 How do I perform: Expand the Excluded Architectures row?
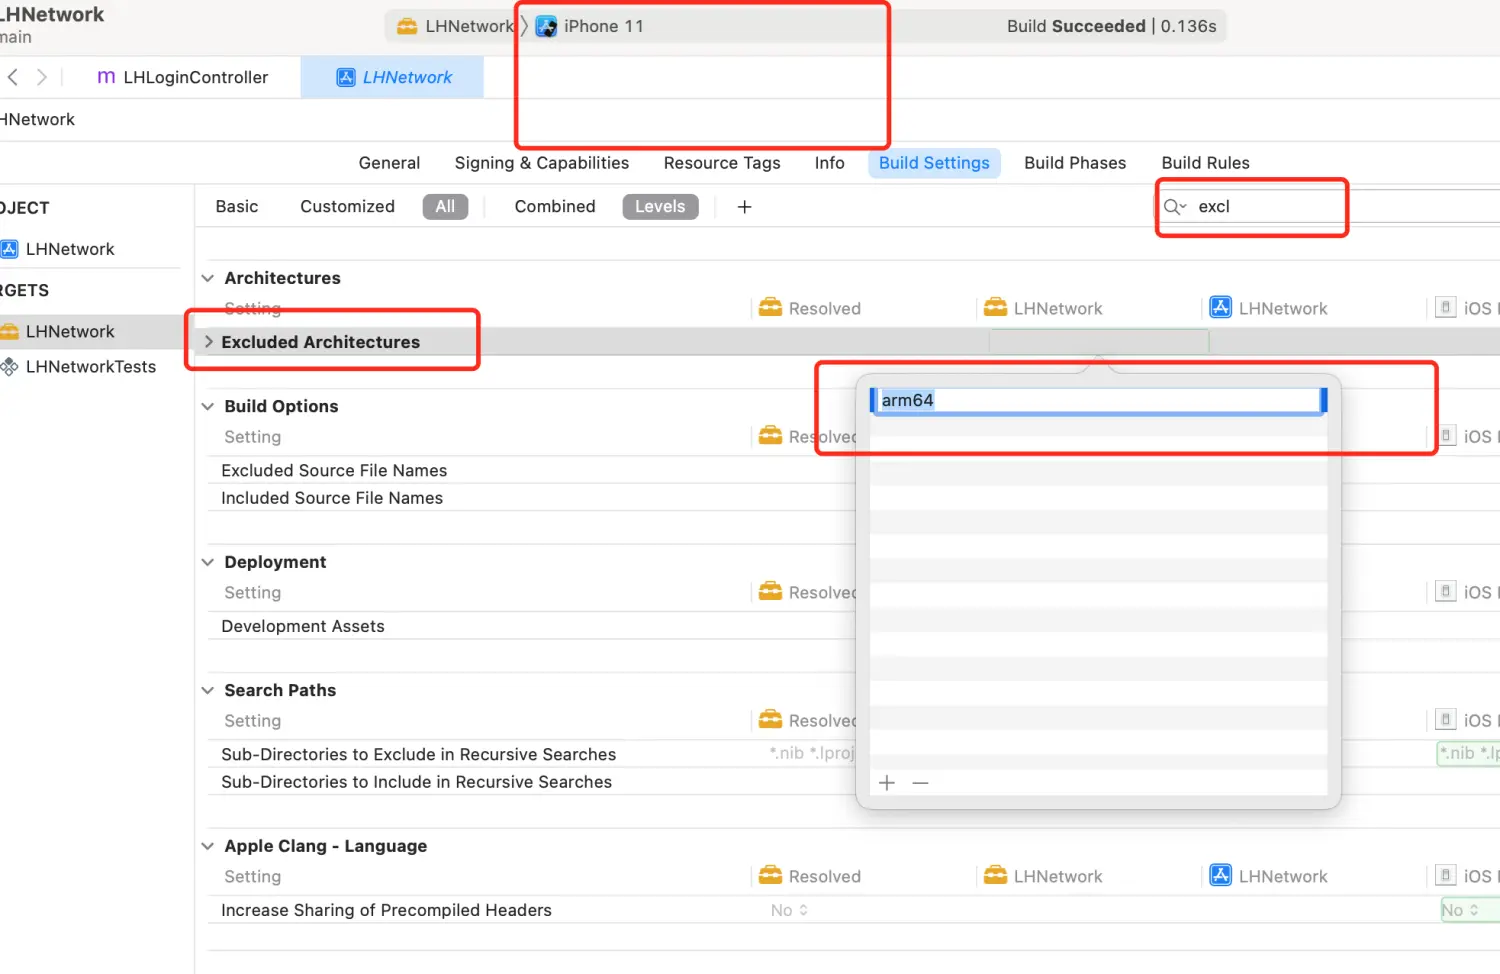click(x=209, y=342)
